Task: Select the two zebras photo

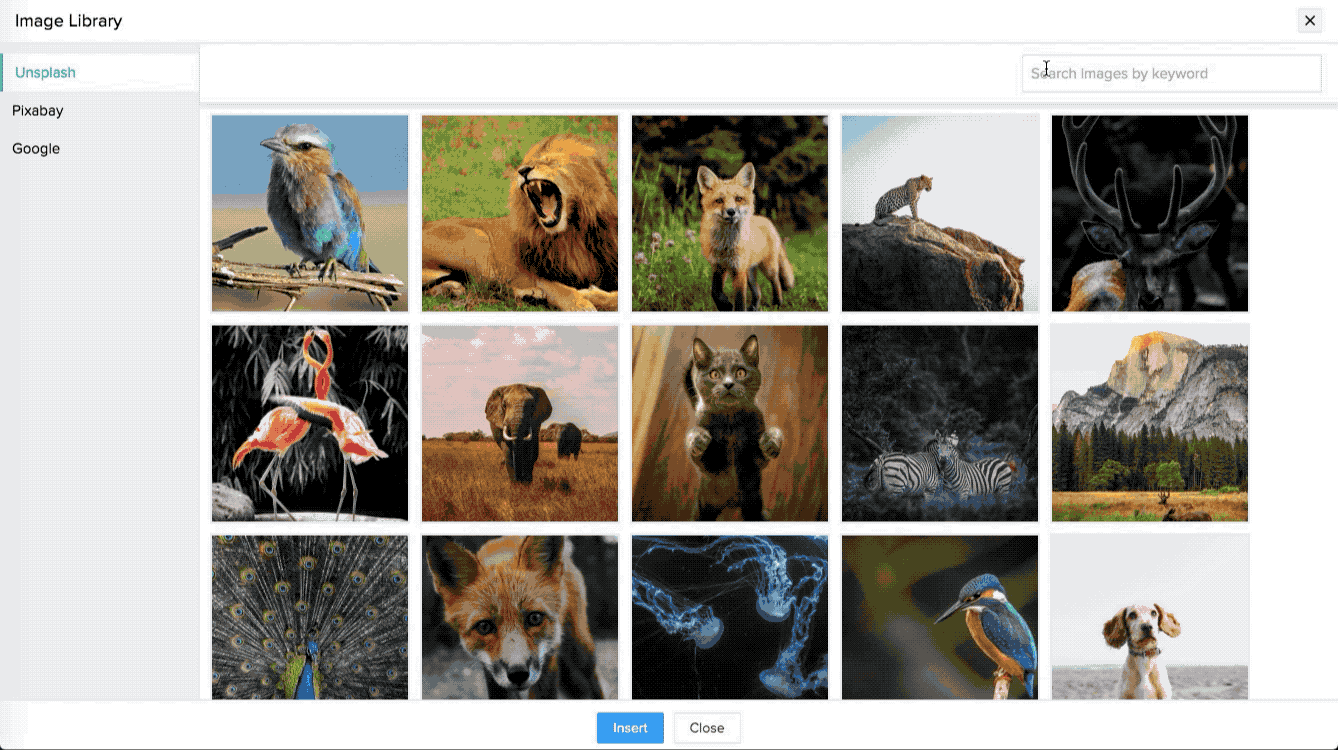Action: [x=940, y=423]
